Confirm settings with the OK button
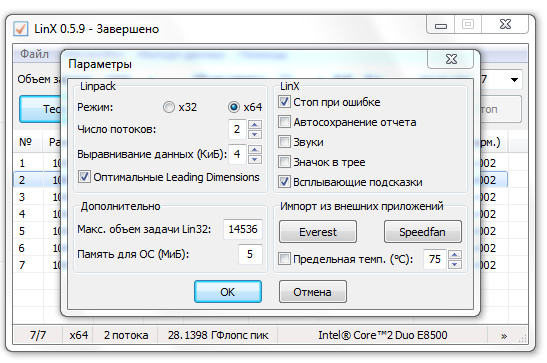The height and width of the screenshot is (363, 547). (x=228, y=292)
